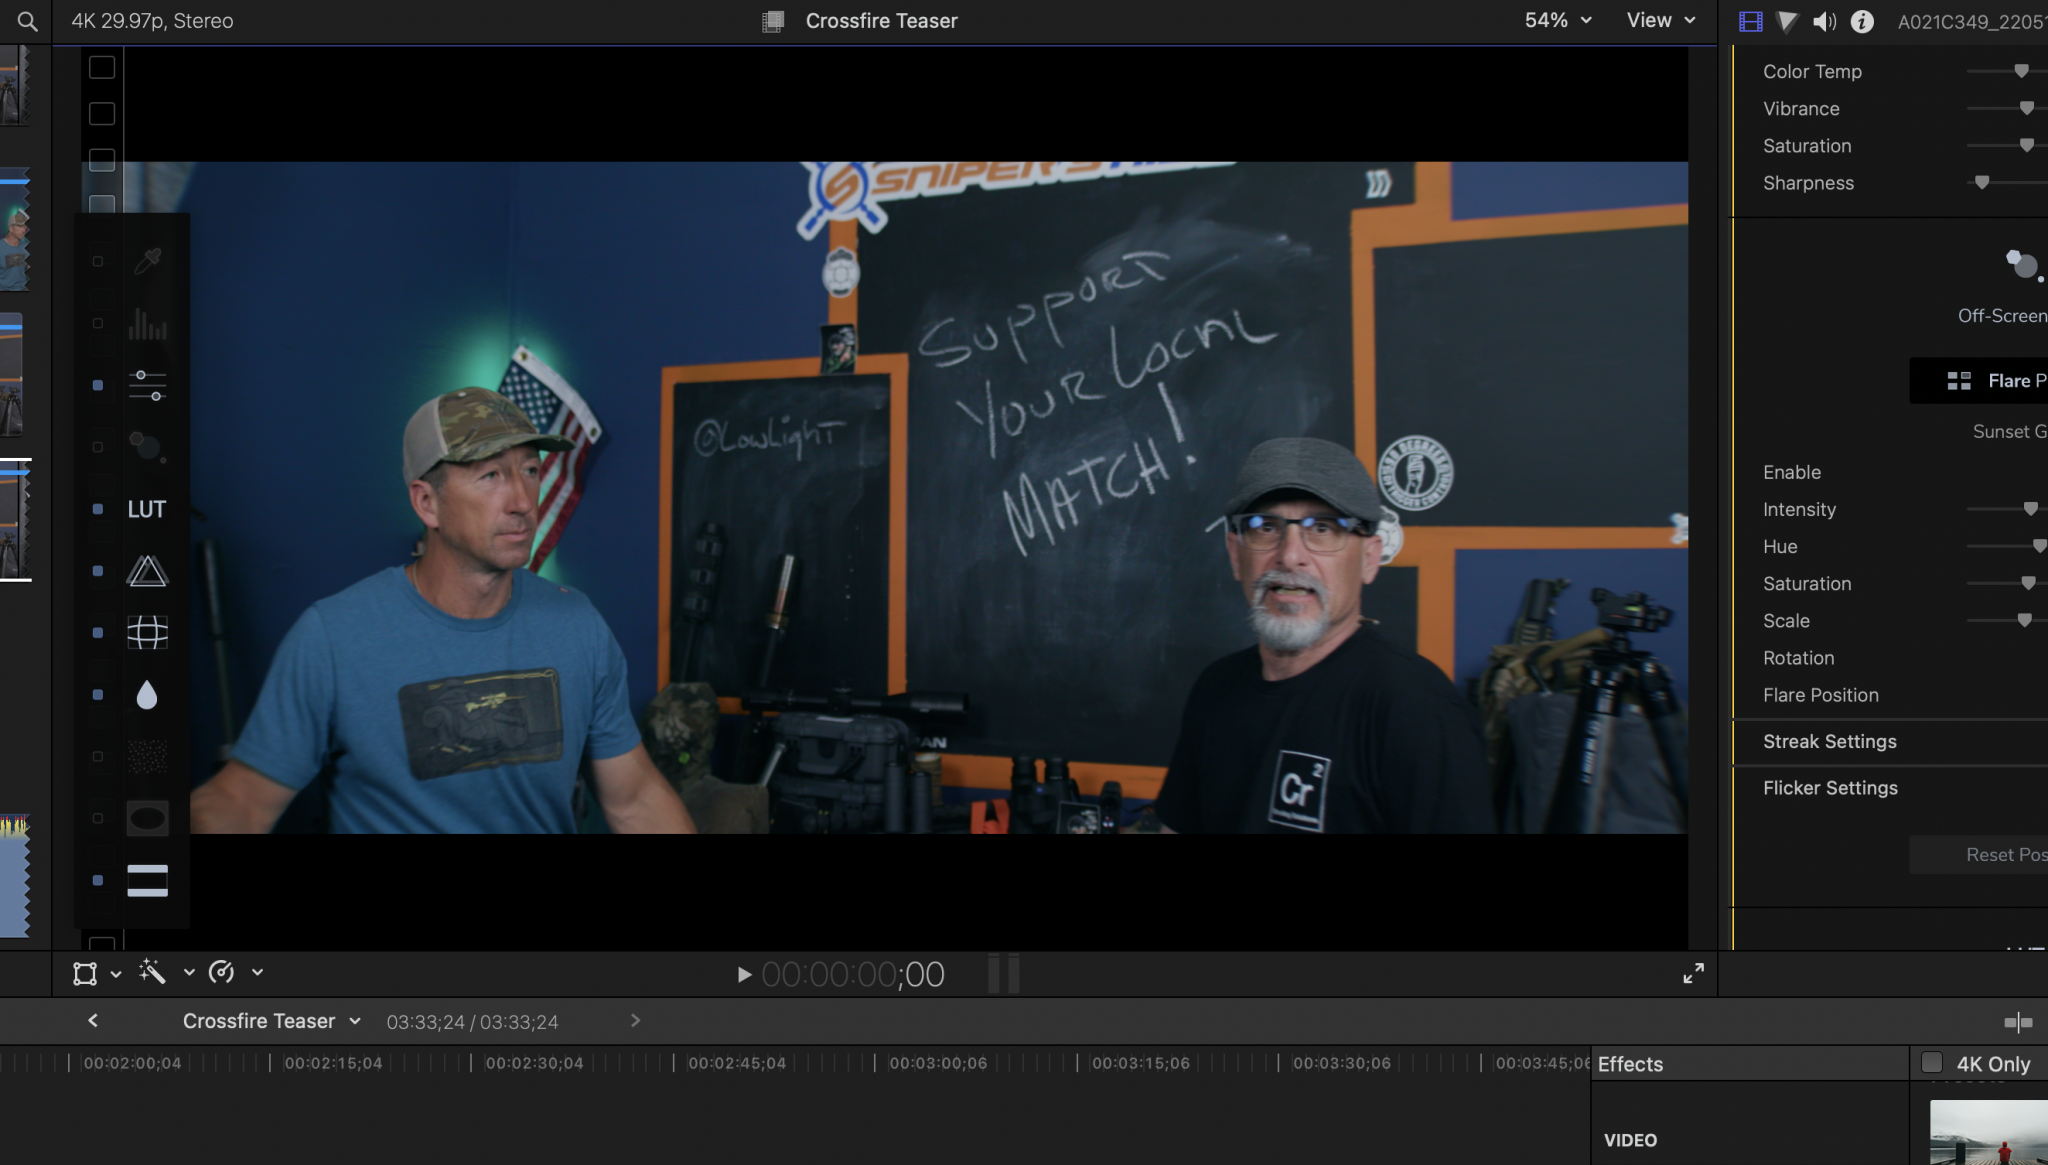
Task: Click the Reset Position button
Action: click(1979, 855)
